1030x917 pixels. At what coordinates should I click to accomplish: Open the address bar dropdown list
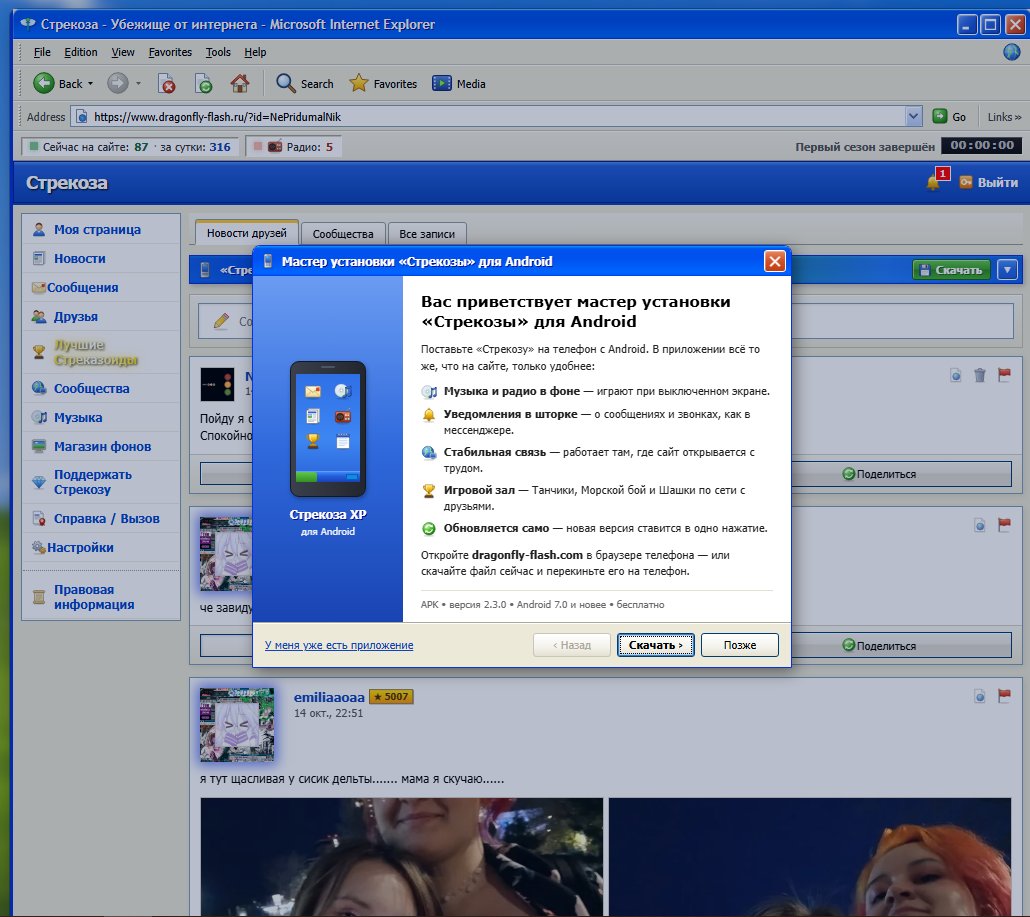click(913, 117)
